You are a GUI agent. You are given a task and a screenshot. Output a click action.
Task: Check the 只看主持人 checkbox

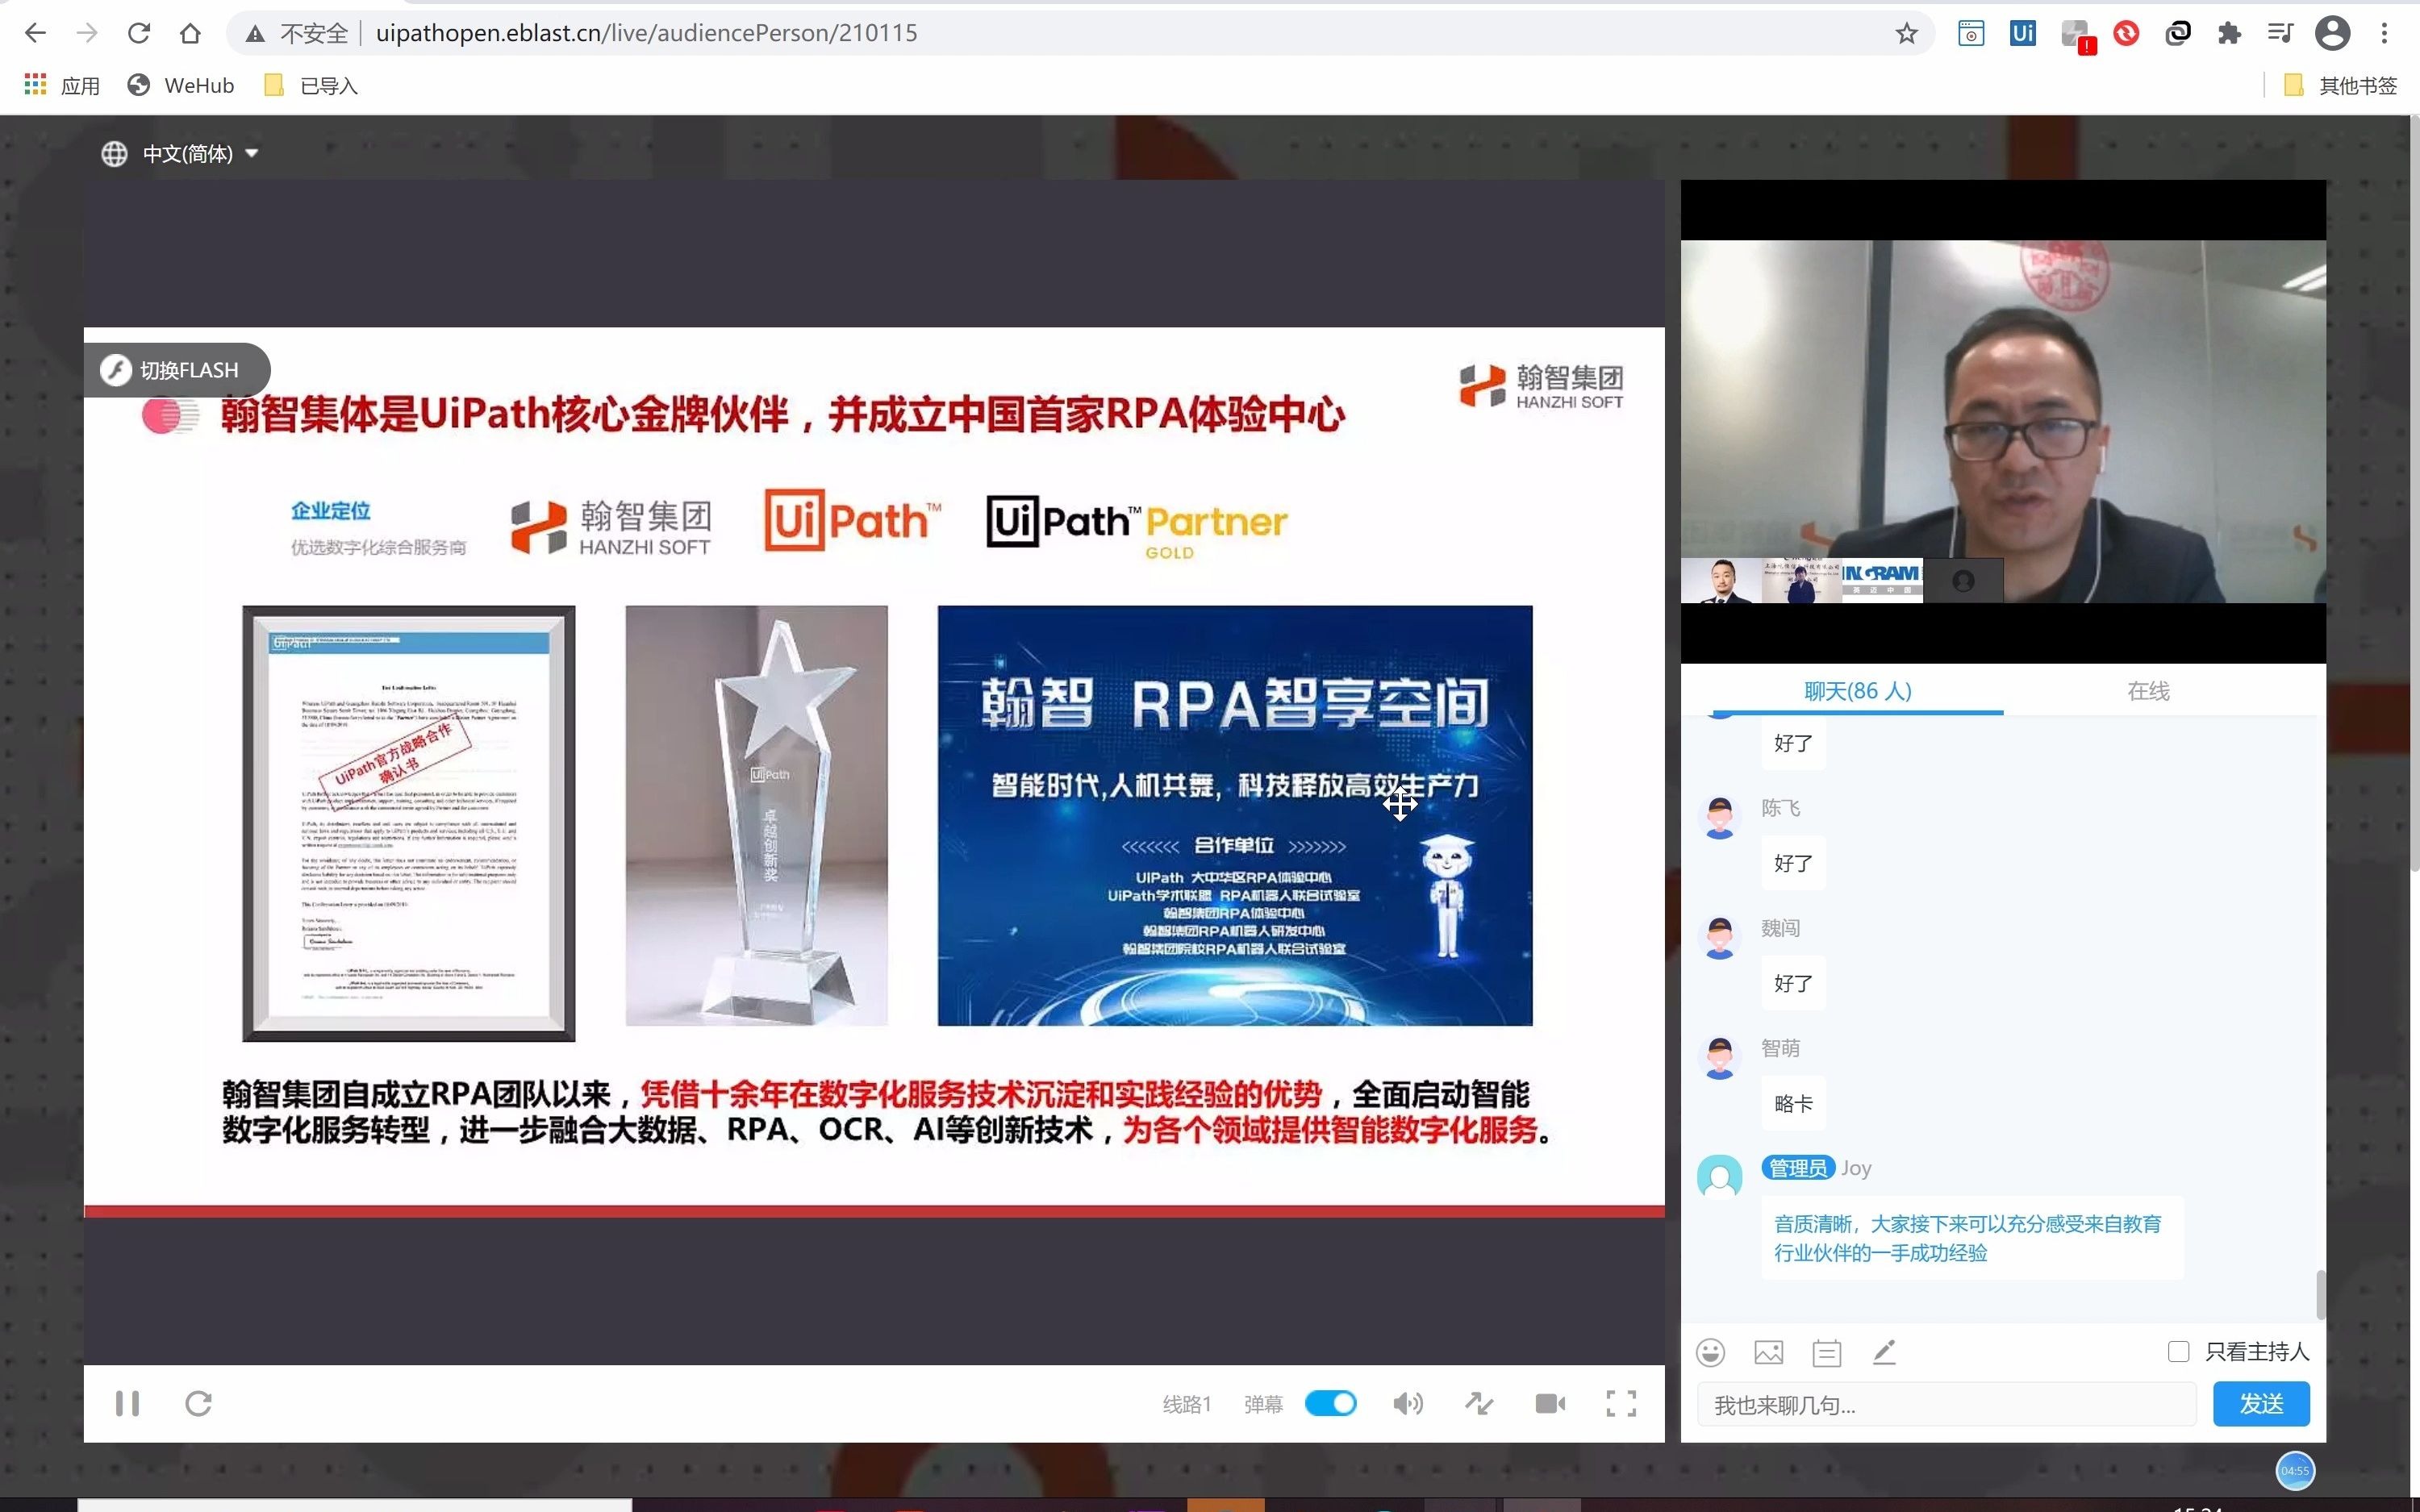pyautogui.click(x=2178, y=1351)
